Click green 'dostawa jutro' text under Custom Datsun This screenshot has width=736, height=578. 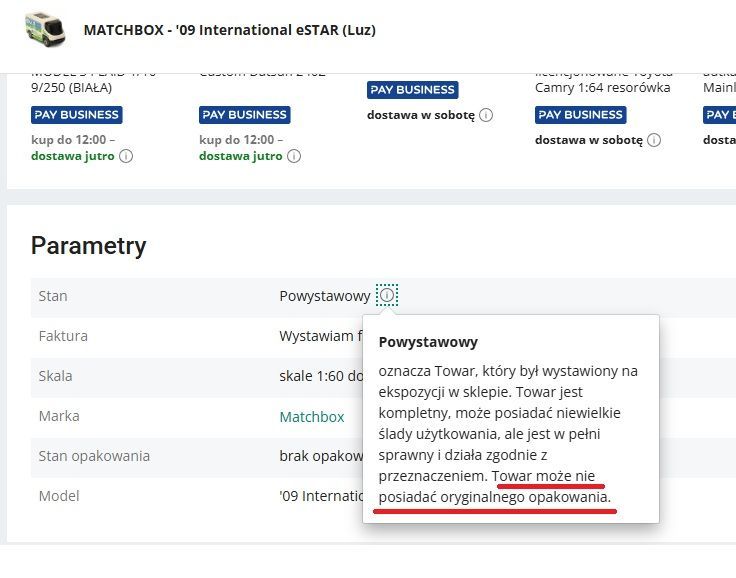240,156
